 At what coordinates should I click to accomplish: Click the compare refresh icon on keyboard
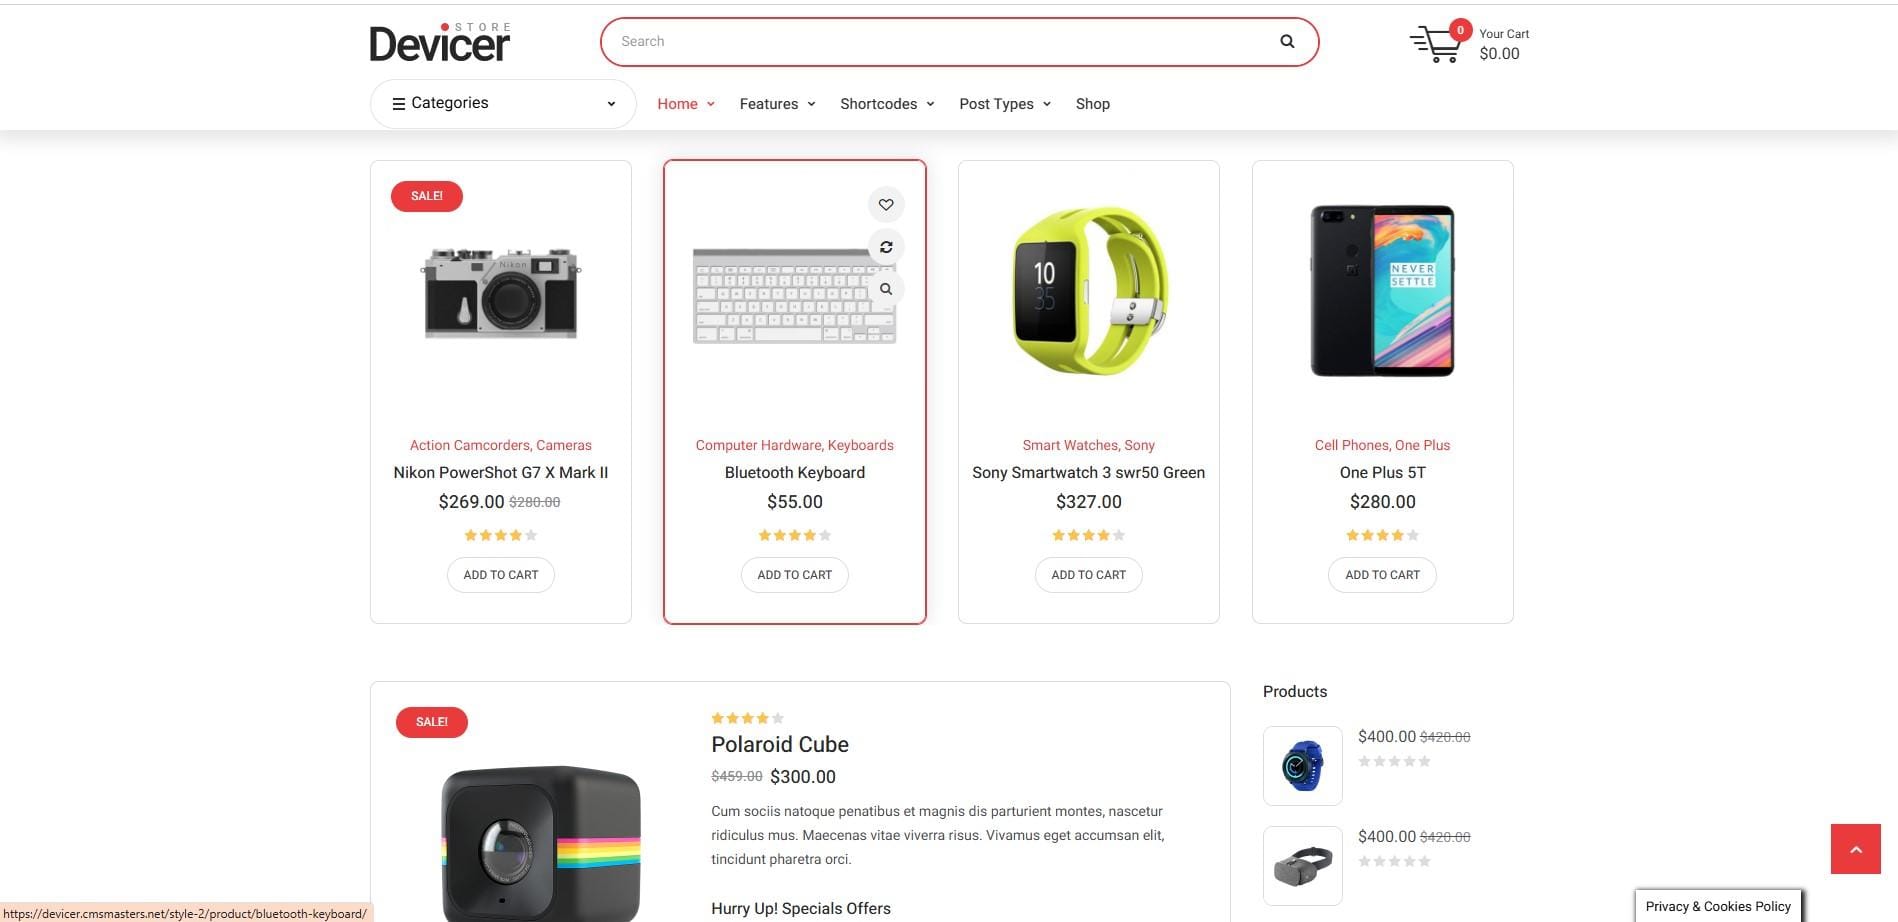[886, 247]
